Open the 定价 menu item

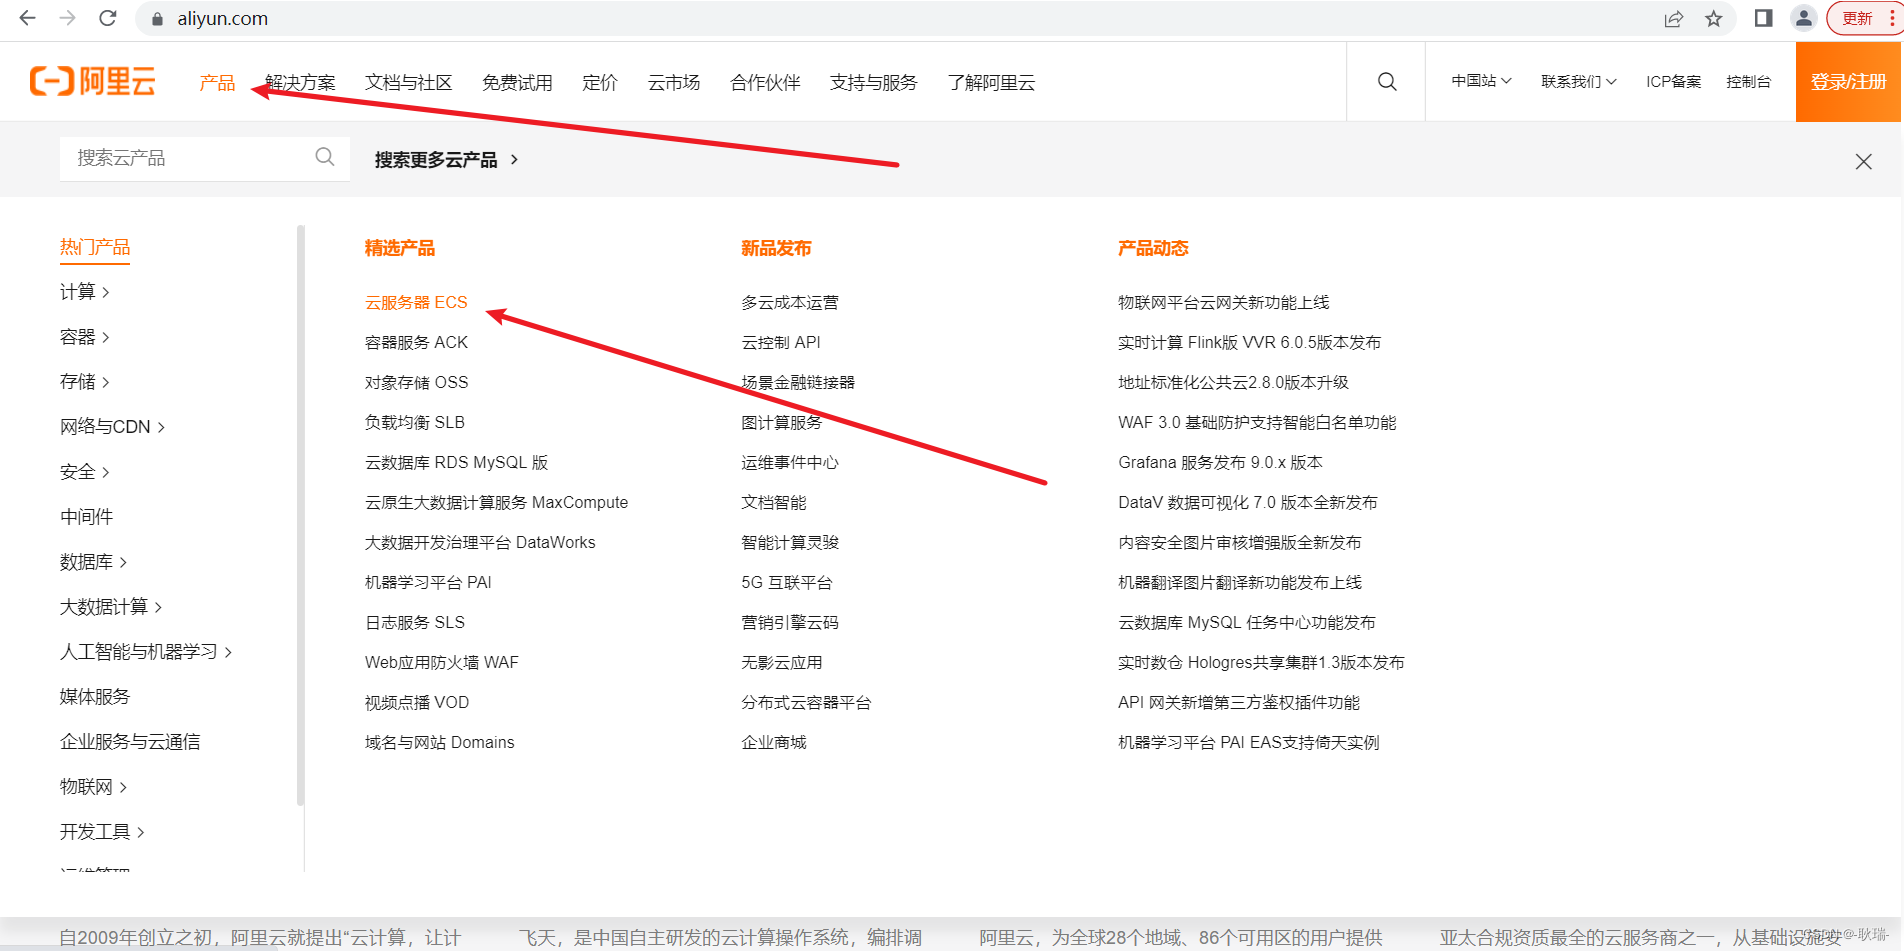click(x=600, y=83)
